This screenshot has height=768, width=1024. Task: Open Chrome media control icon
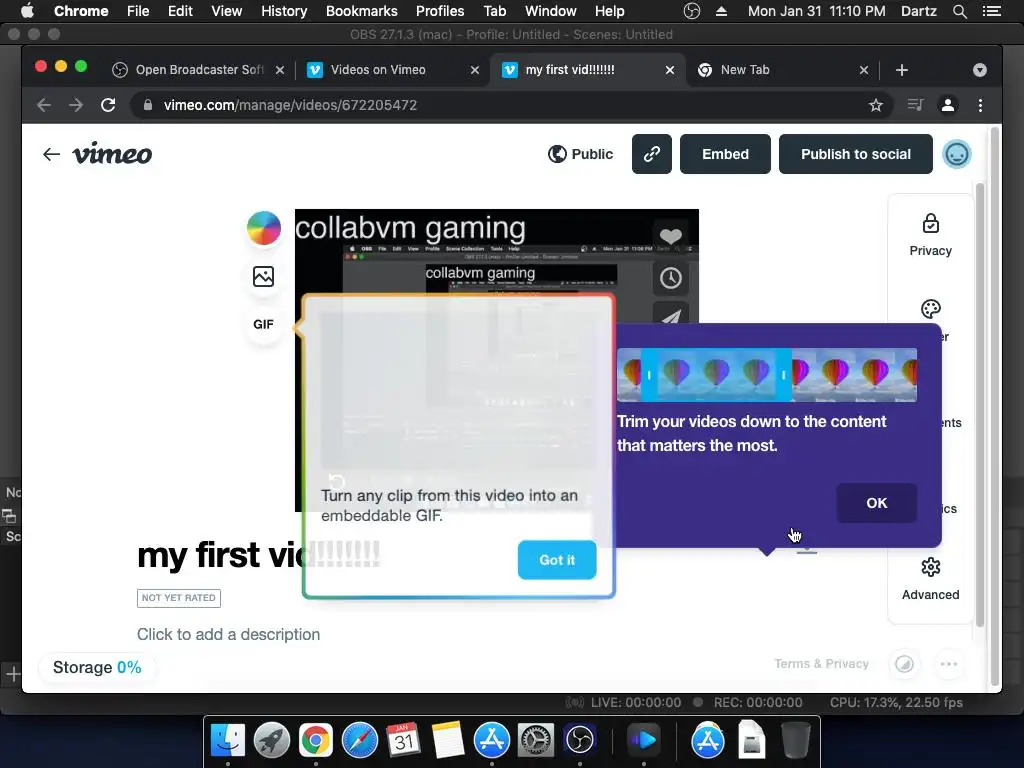tap(915, 105)
